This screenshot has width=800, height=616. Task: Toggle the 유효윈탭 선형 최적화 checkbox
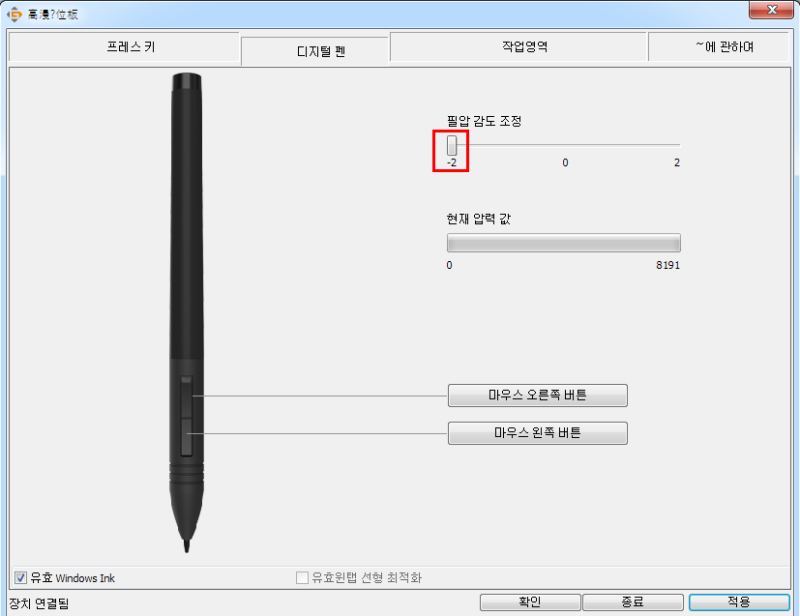(302, 578)
